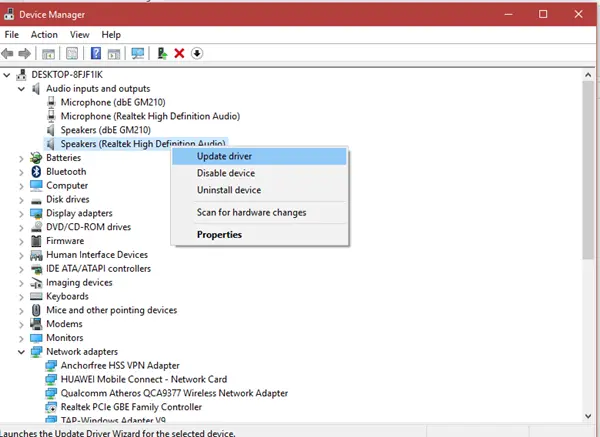This screenshot has width=600, height=437.
Task: Open the Action menu
Action: [44, 35]
